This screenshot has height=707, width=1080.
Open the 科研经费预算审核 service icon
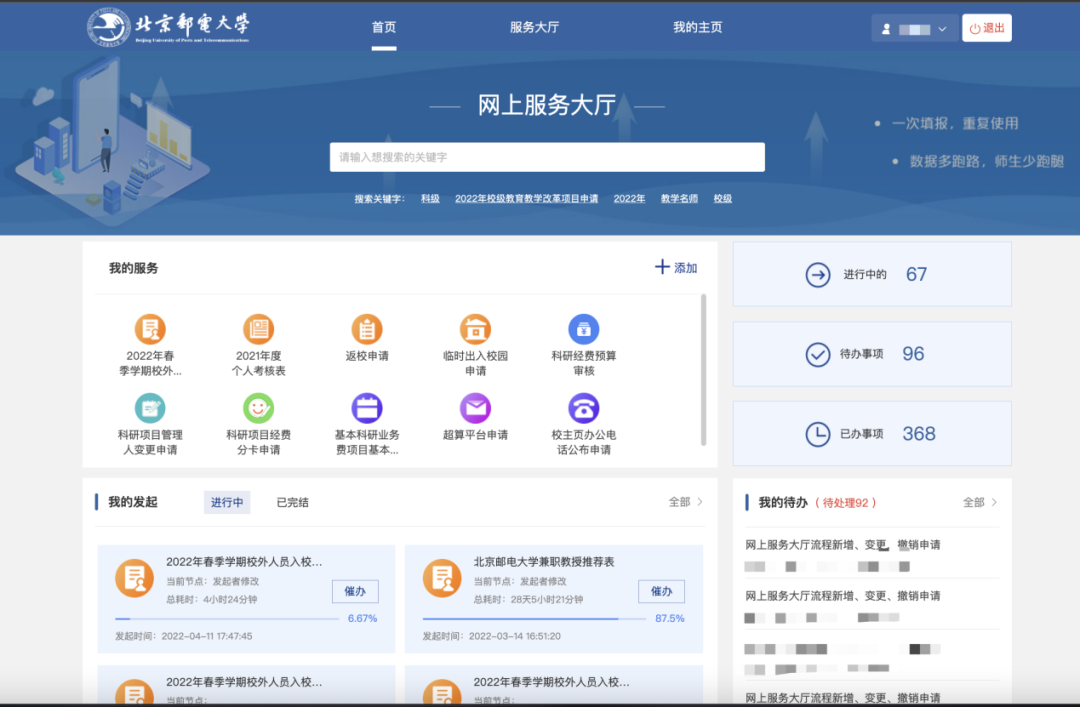click(x=584, y=329)
